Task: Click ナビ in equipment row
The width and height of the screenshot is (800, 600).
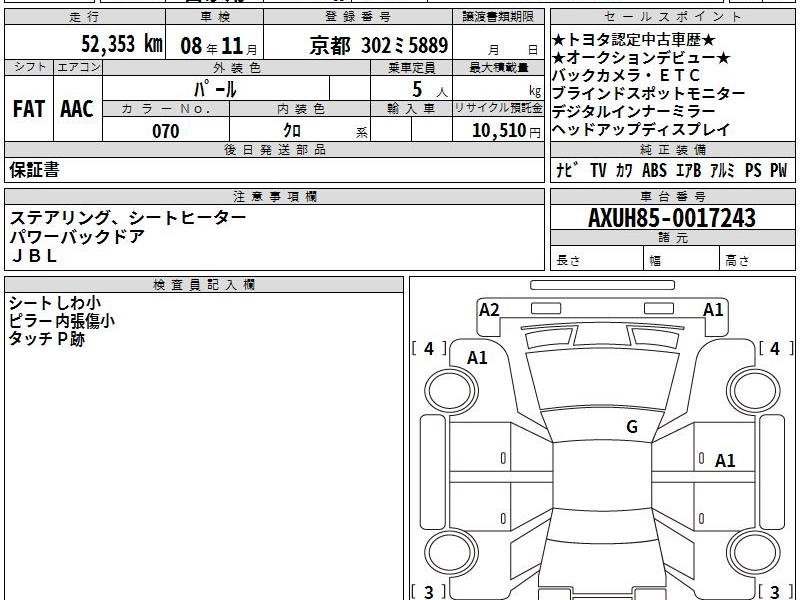Action: point(567,170)
